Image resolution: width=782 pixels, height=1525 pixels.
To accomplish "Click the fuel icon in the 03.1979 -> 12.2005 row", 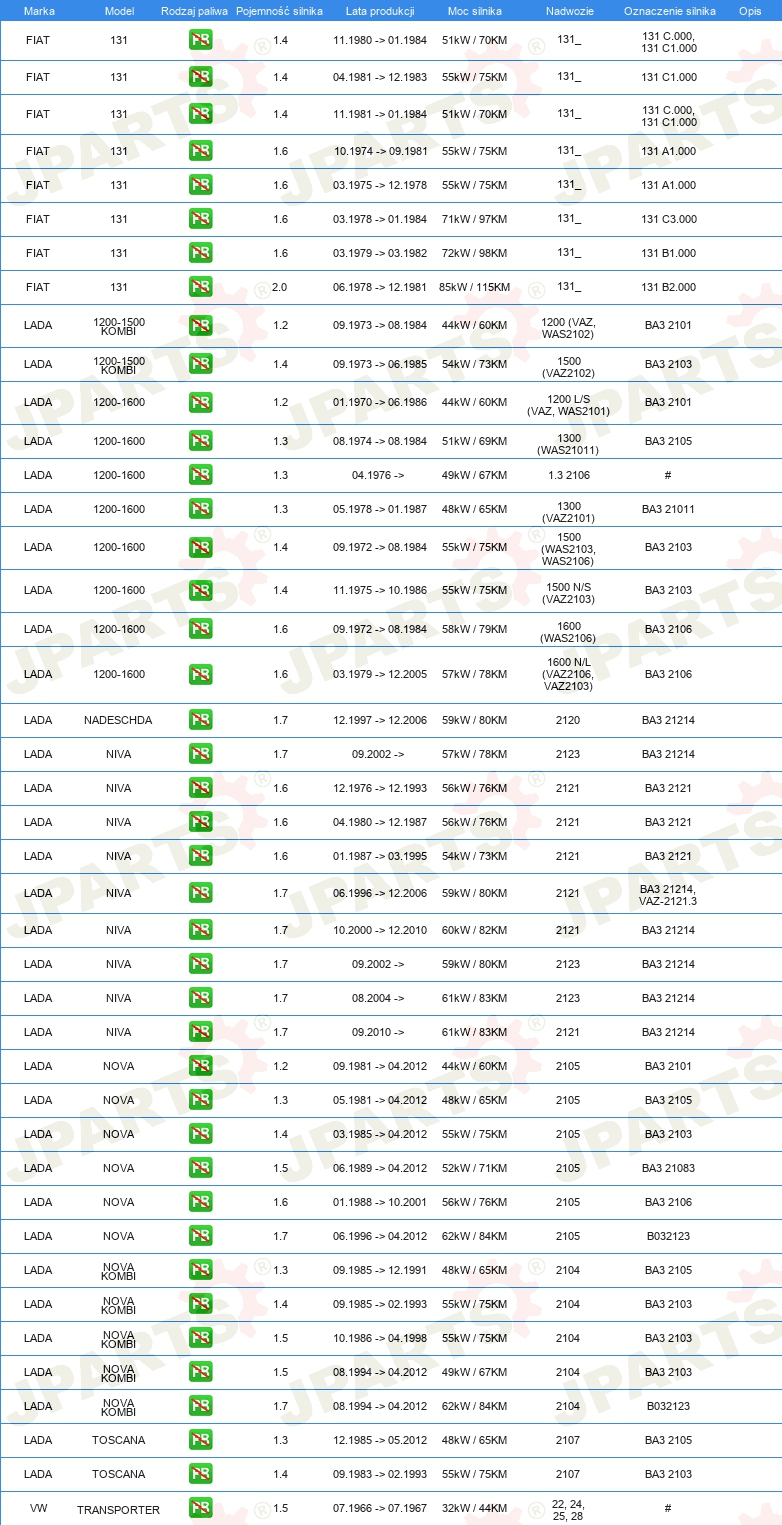I will tap(200, 674).
